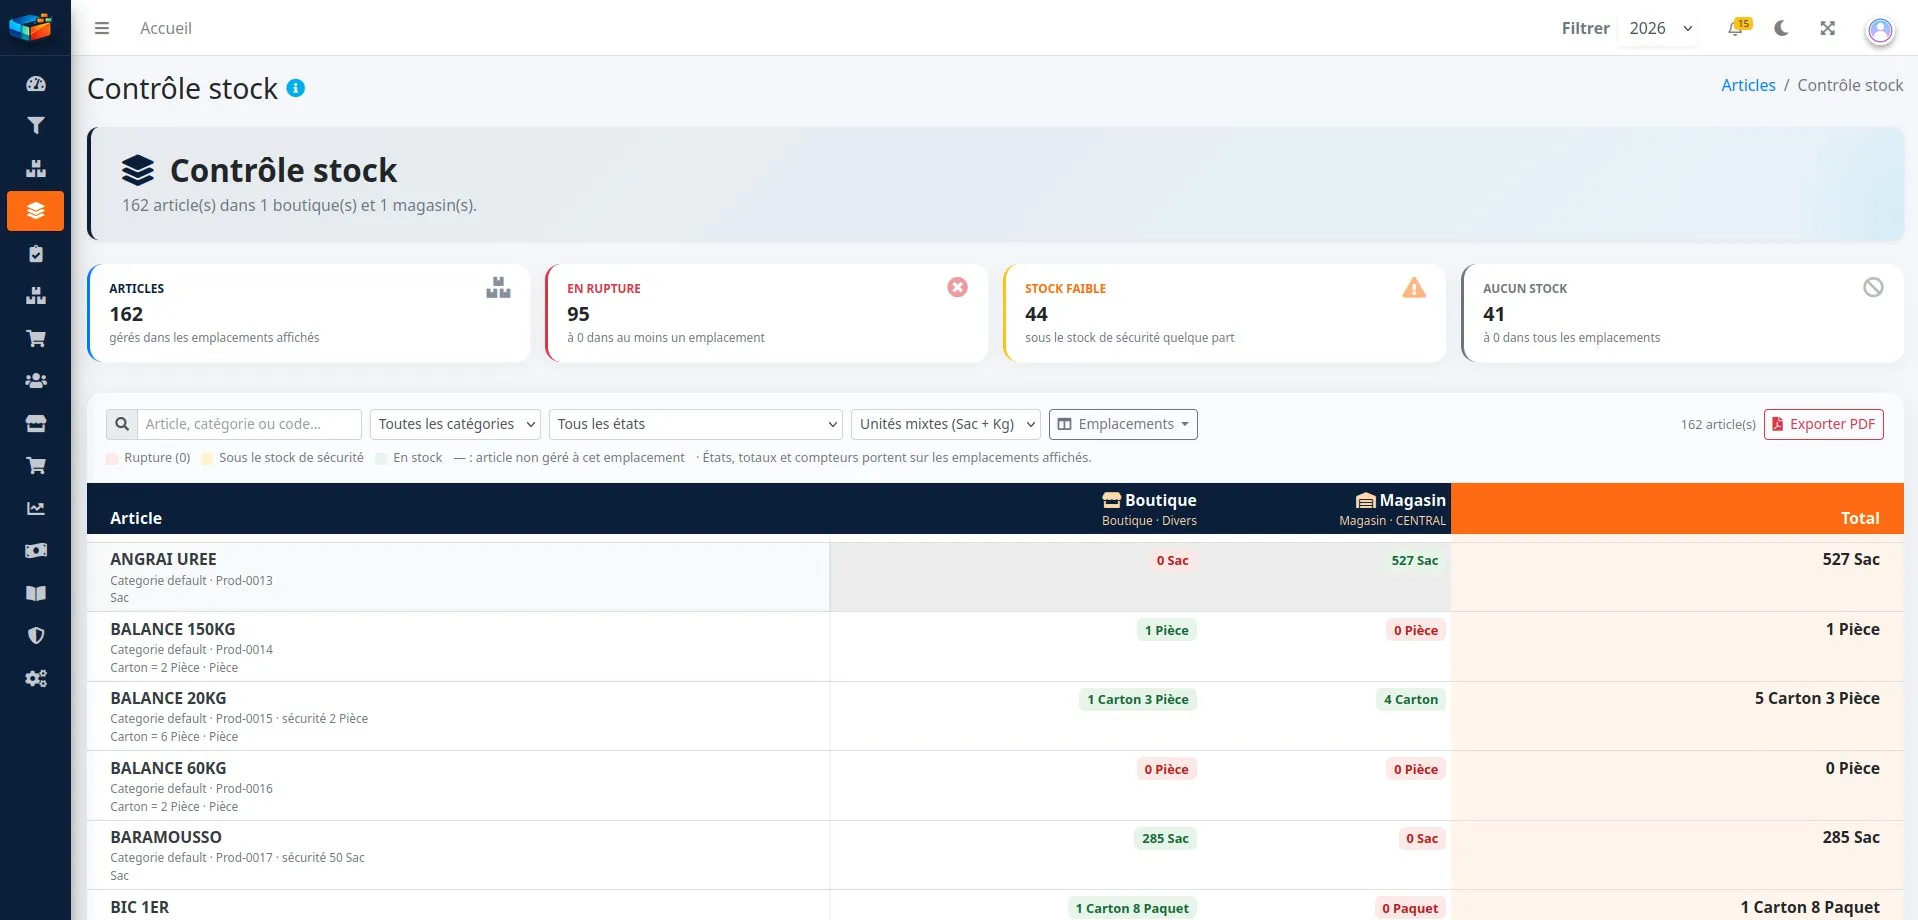This screenshot has width=1918, height=920.
Task: Focus the article search input field
Action: pos(249,424)
